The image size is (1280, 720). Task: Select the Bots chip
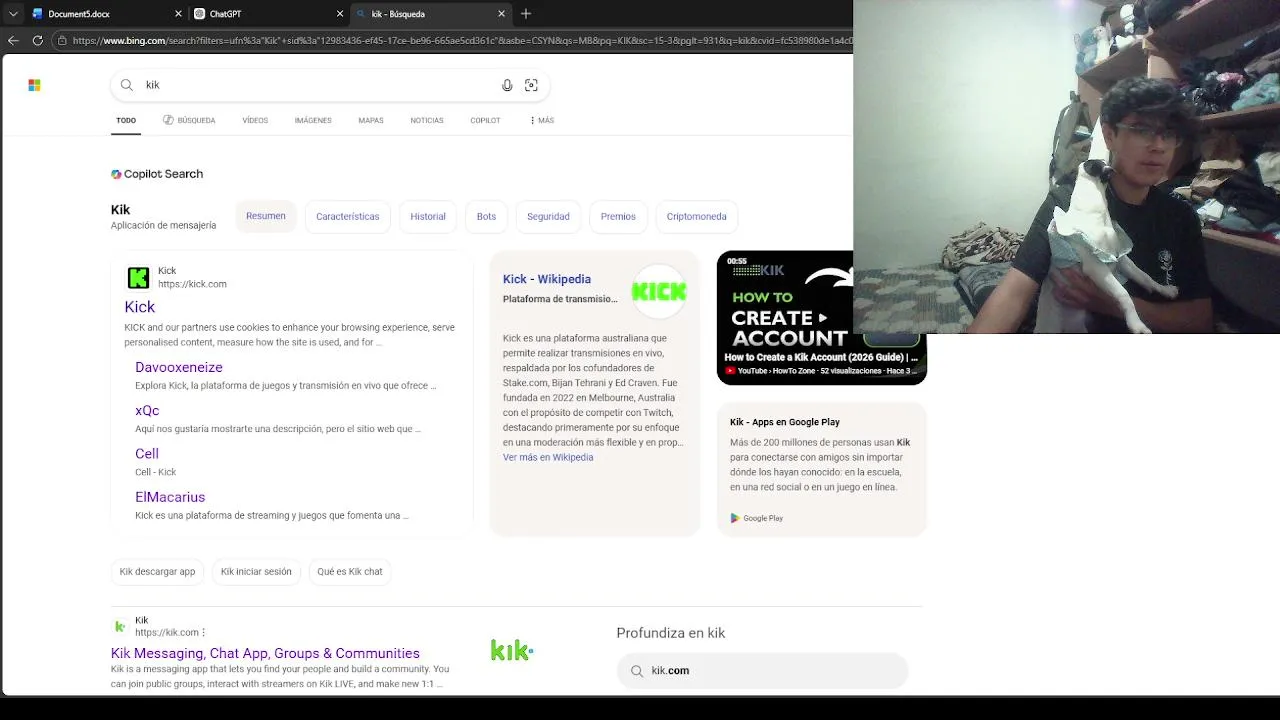click(x=486, y=216)
